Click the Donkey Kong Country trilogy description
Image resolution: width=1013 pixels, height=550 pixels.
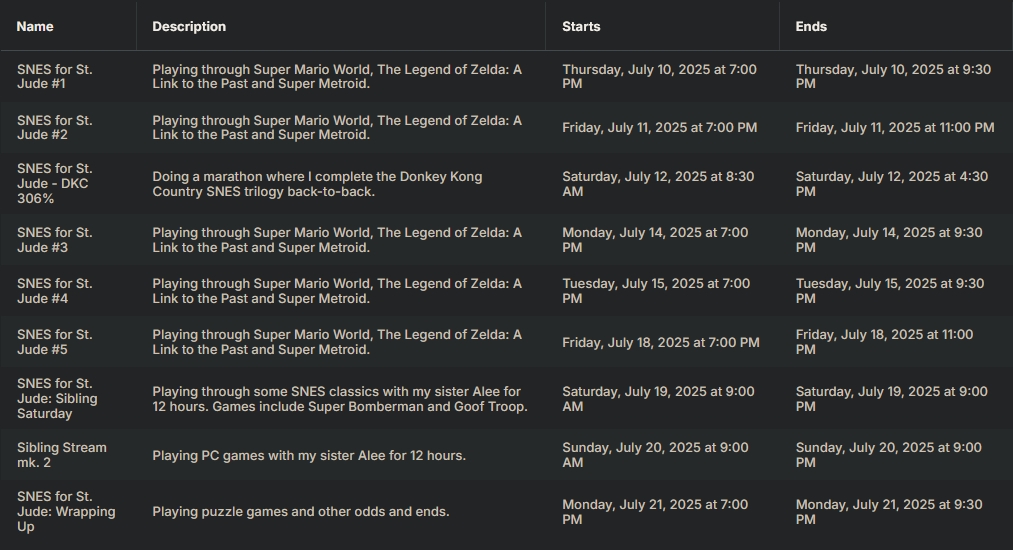pyautogui.click(x=317, y=184)
